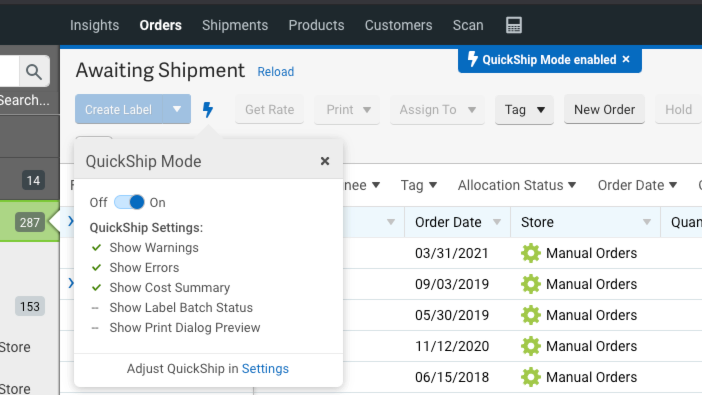The height and width of the screenshot is (395, 702).
Task: Toggle the Show Label Batch Status setting
Action: (171, 308)
